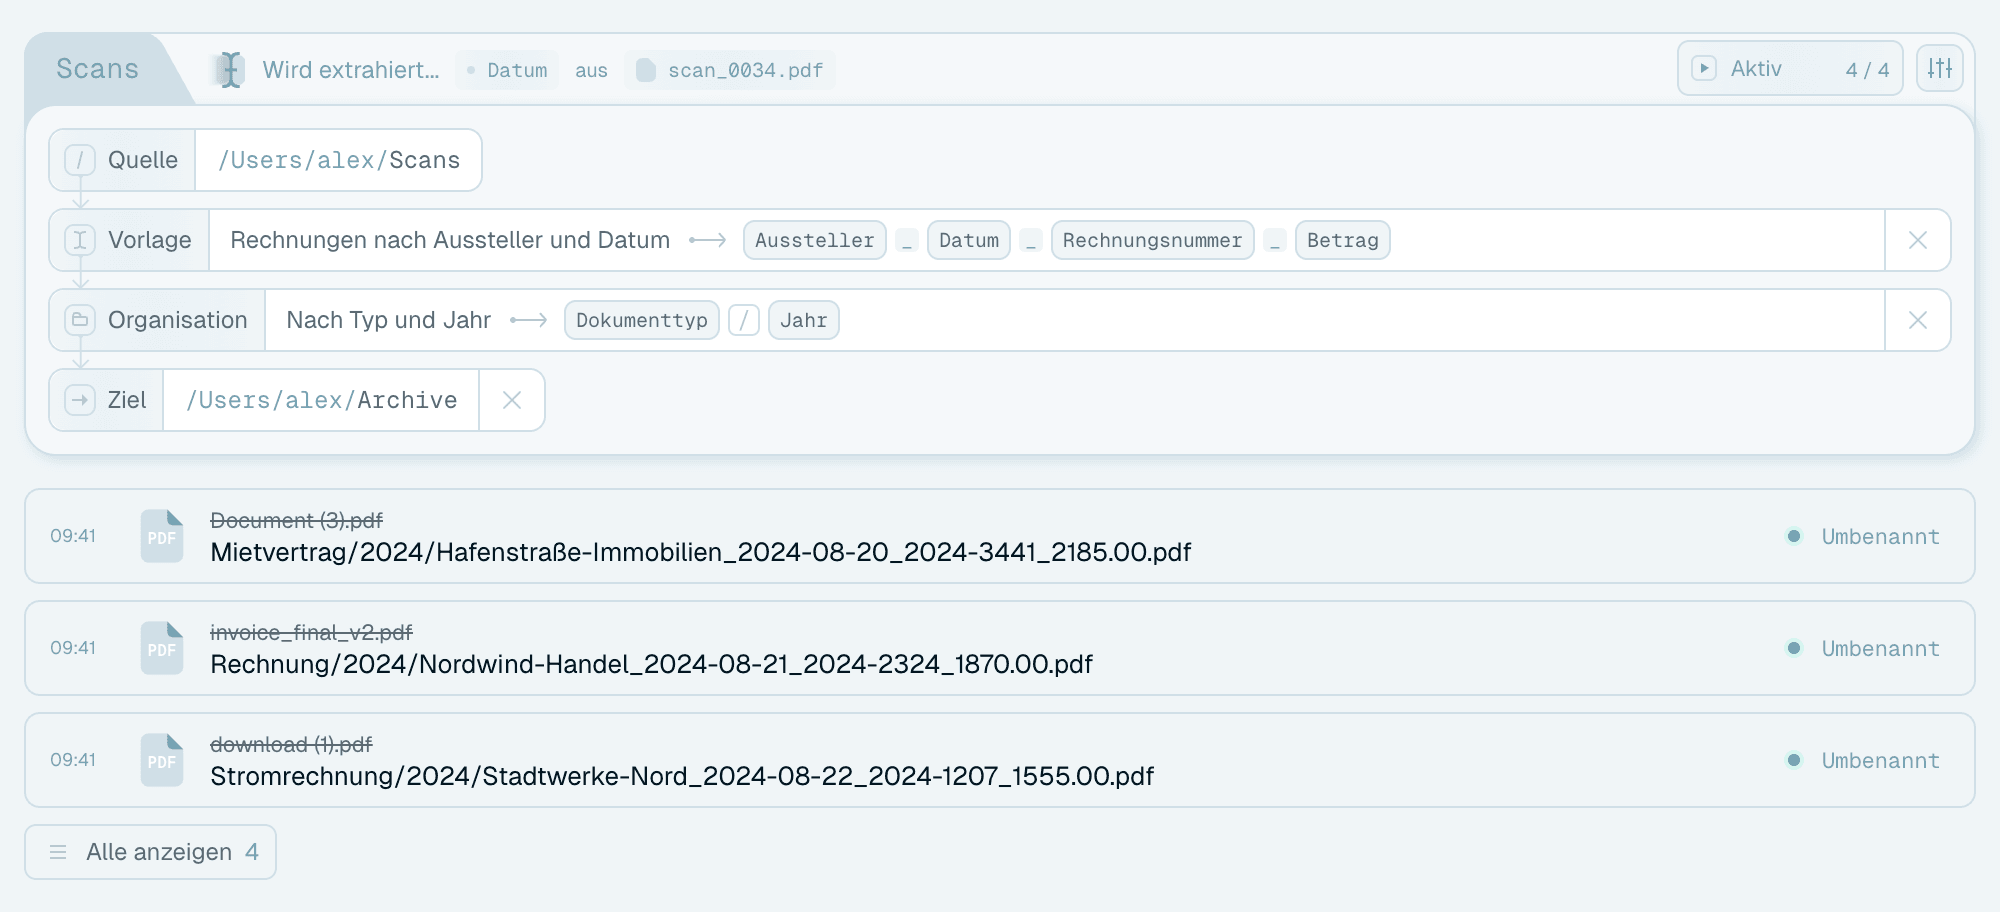Select the Jahr token

coord(804,320)
